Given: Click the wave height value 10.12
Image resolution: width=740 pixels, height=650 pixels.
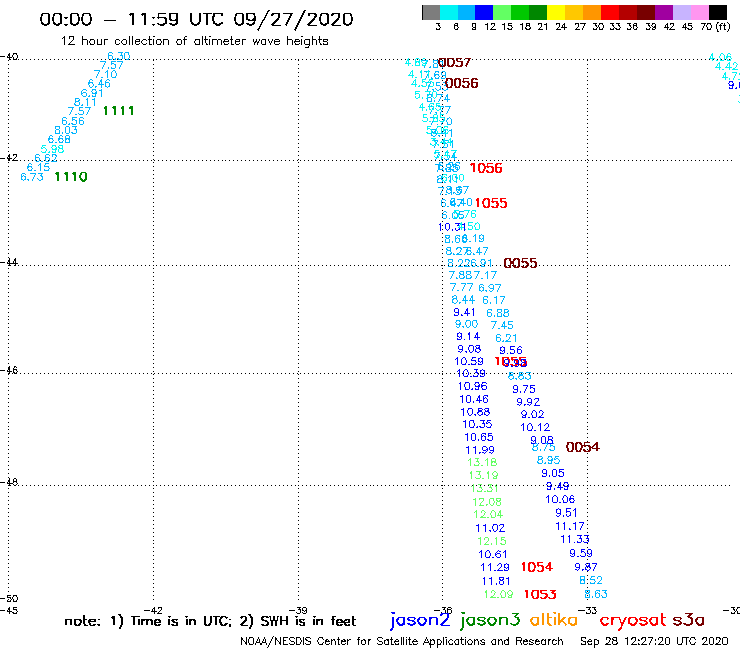Looking at the screenshot, I should (535, 428).
